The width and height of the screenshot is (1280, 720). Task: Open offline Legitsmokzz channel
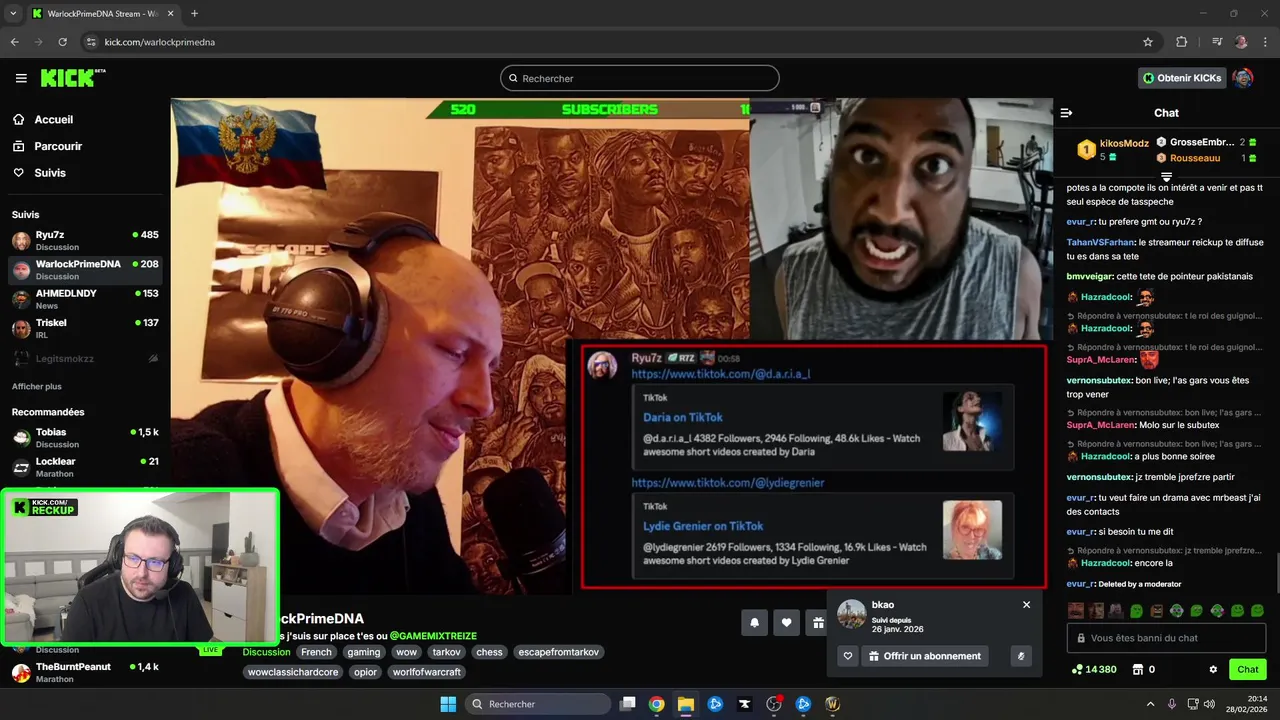[x=85, y=358]
